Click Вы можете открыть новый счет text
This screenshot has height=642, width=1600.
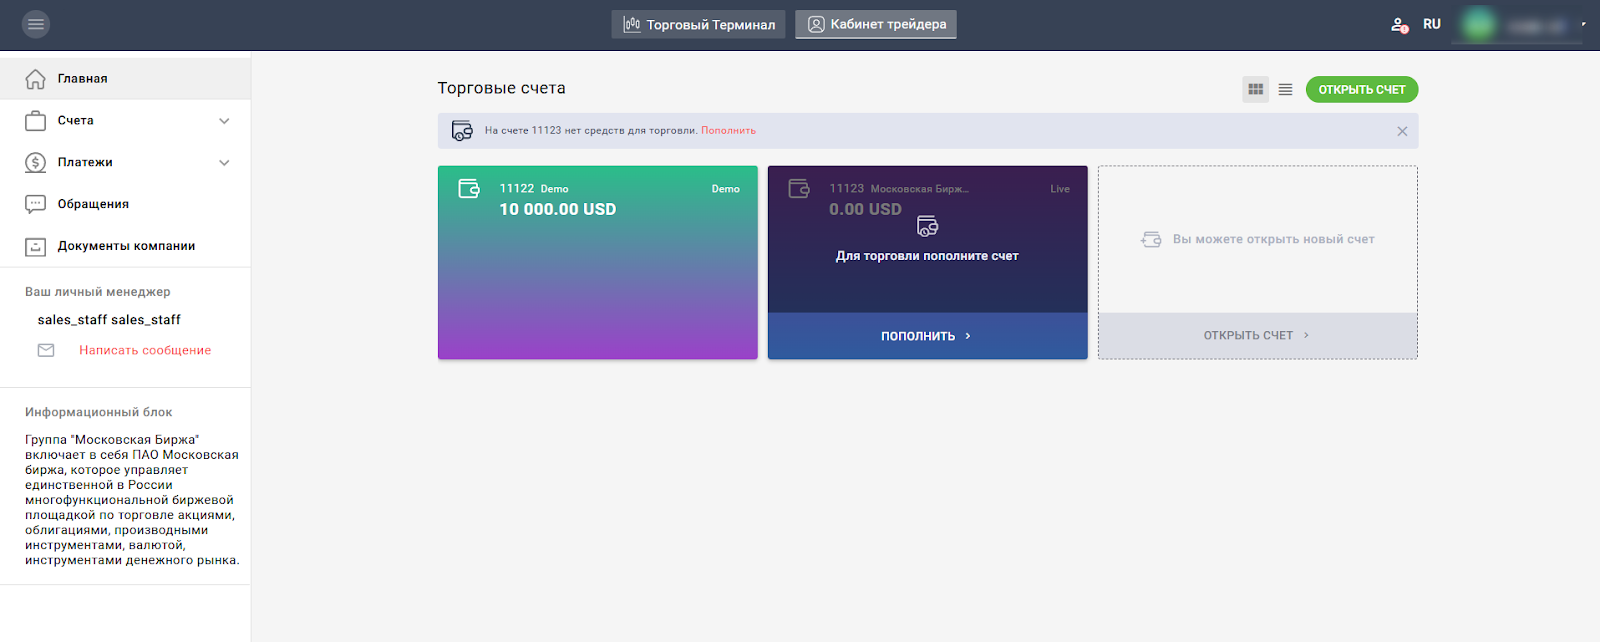click(1273, 239)
